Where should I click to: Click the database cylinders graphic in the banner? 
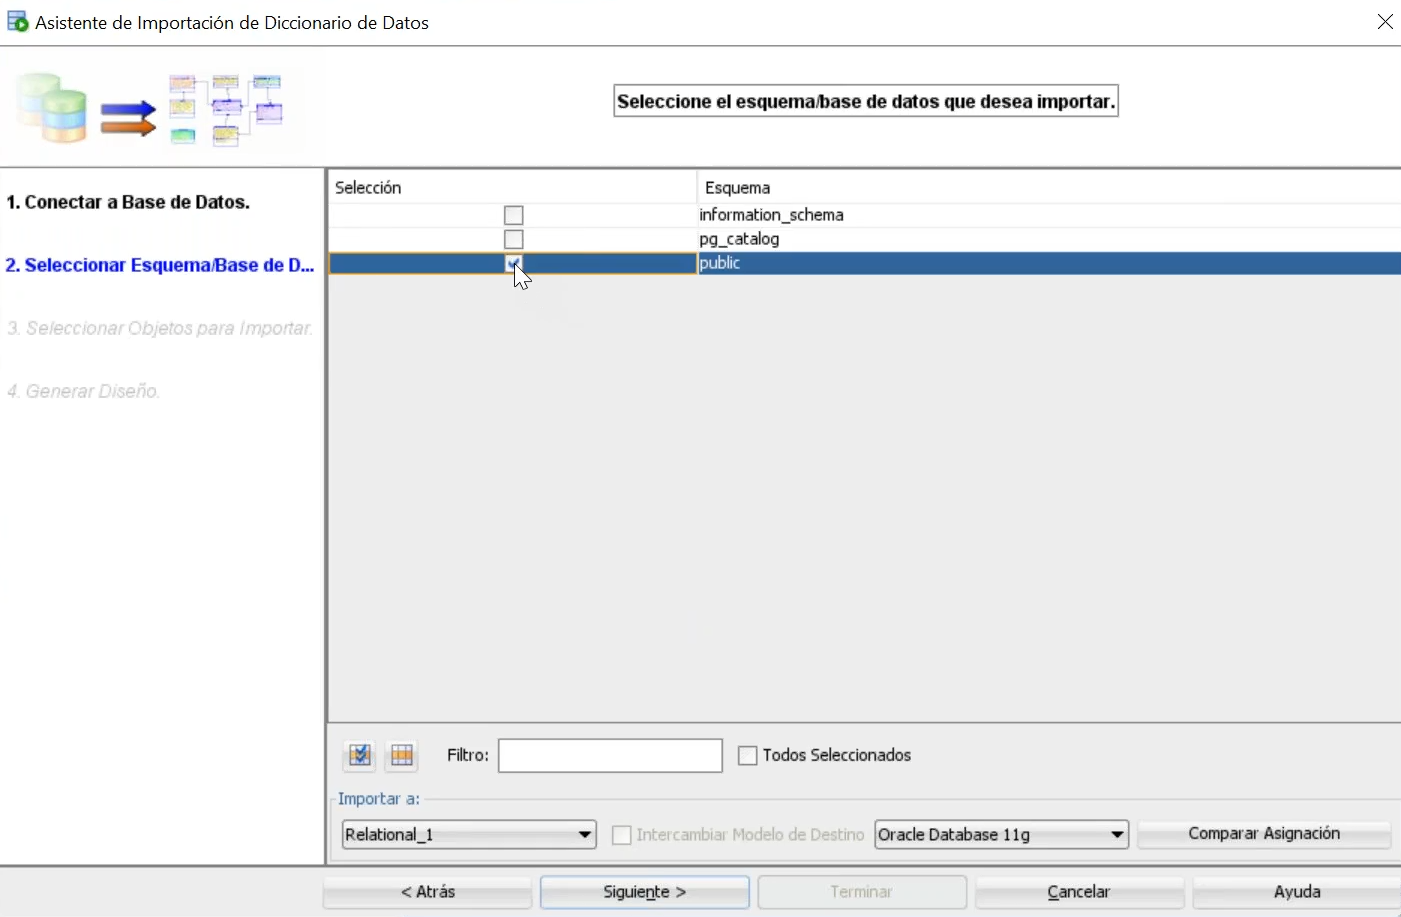pos(50,107)
